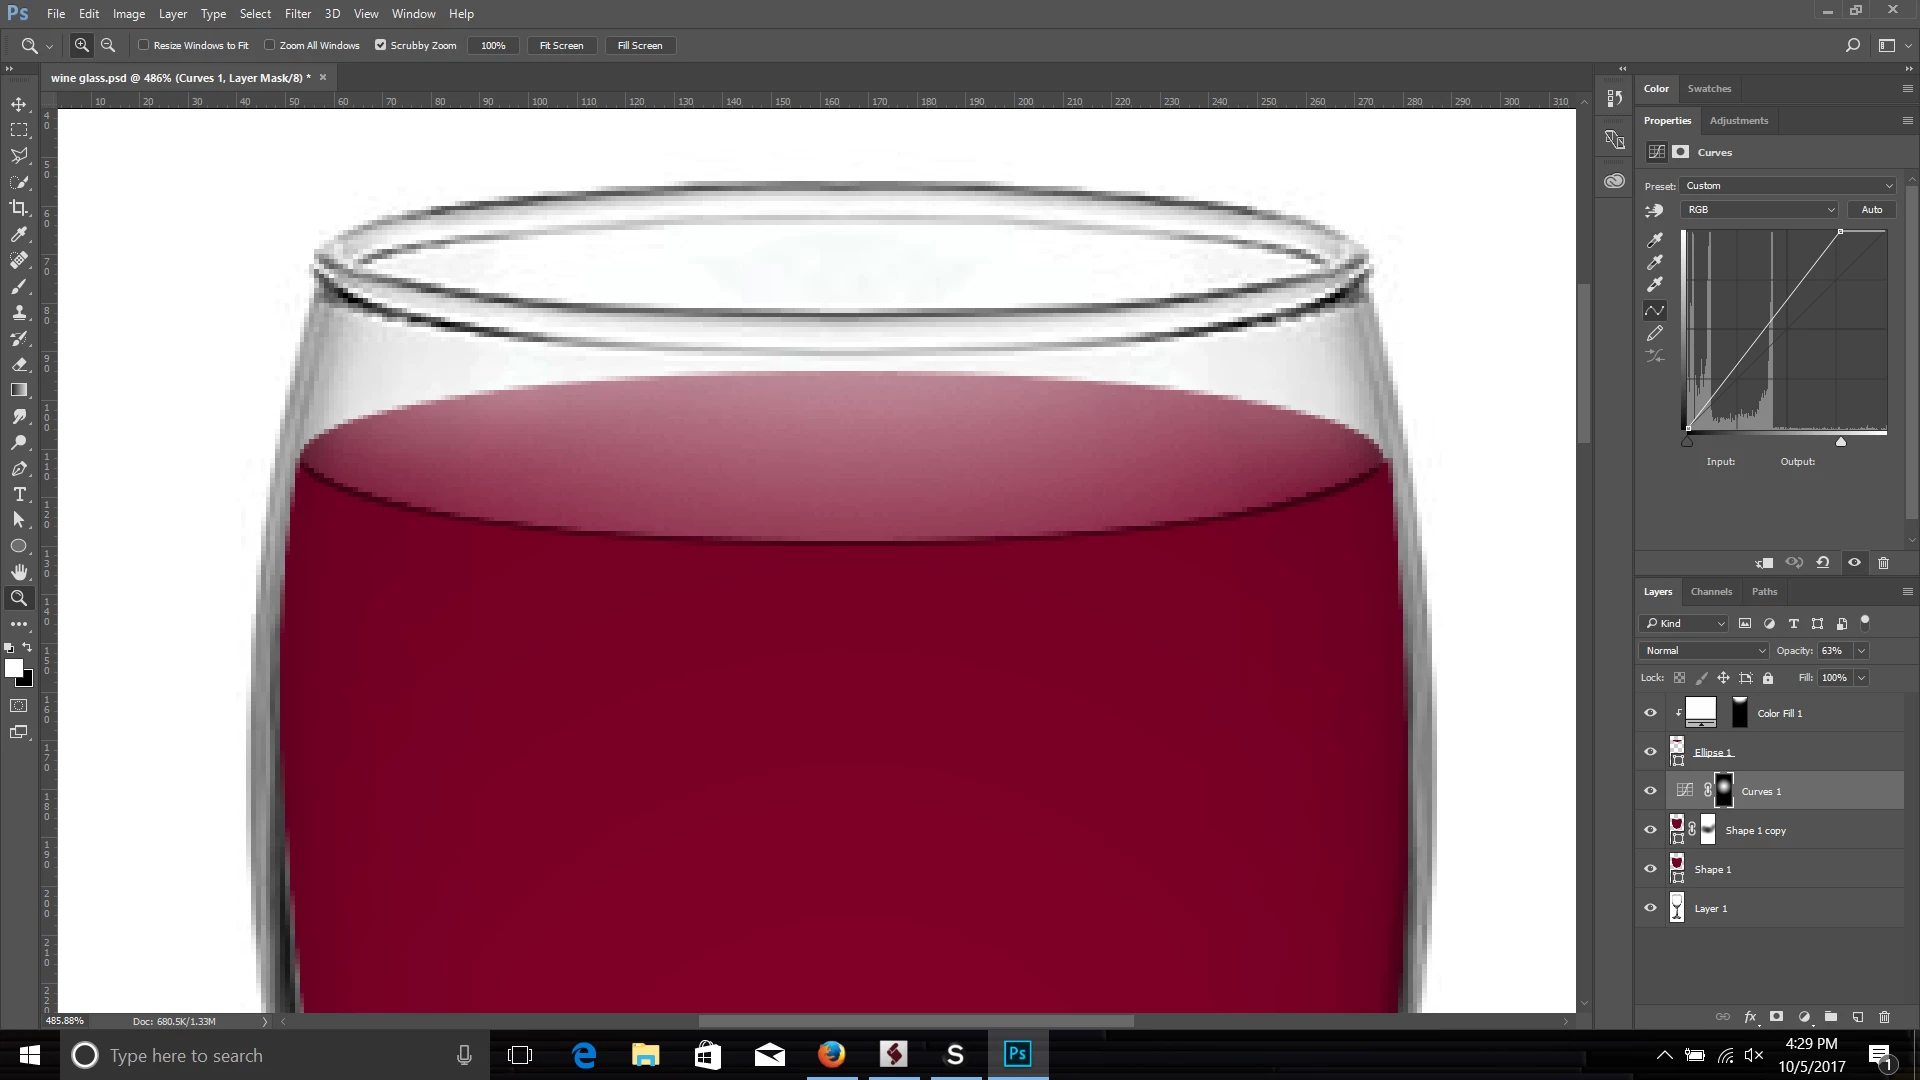Select the Eyedropper tool in toolbar
The width and height of the screenshot is (1920, 1080).
(19, 234)
